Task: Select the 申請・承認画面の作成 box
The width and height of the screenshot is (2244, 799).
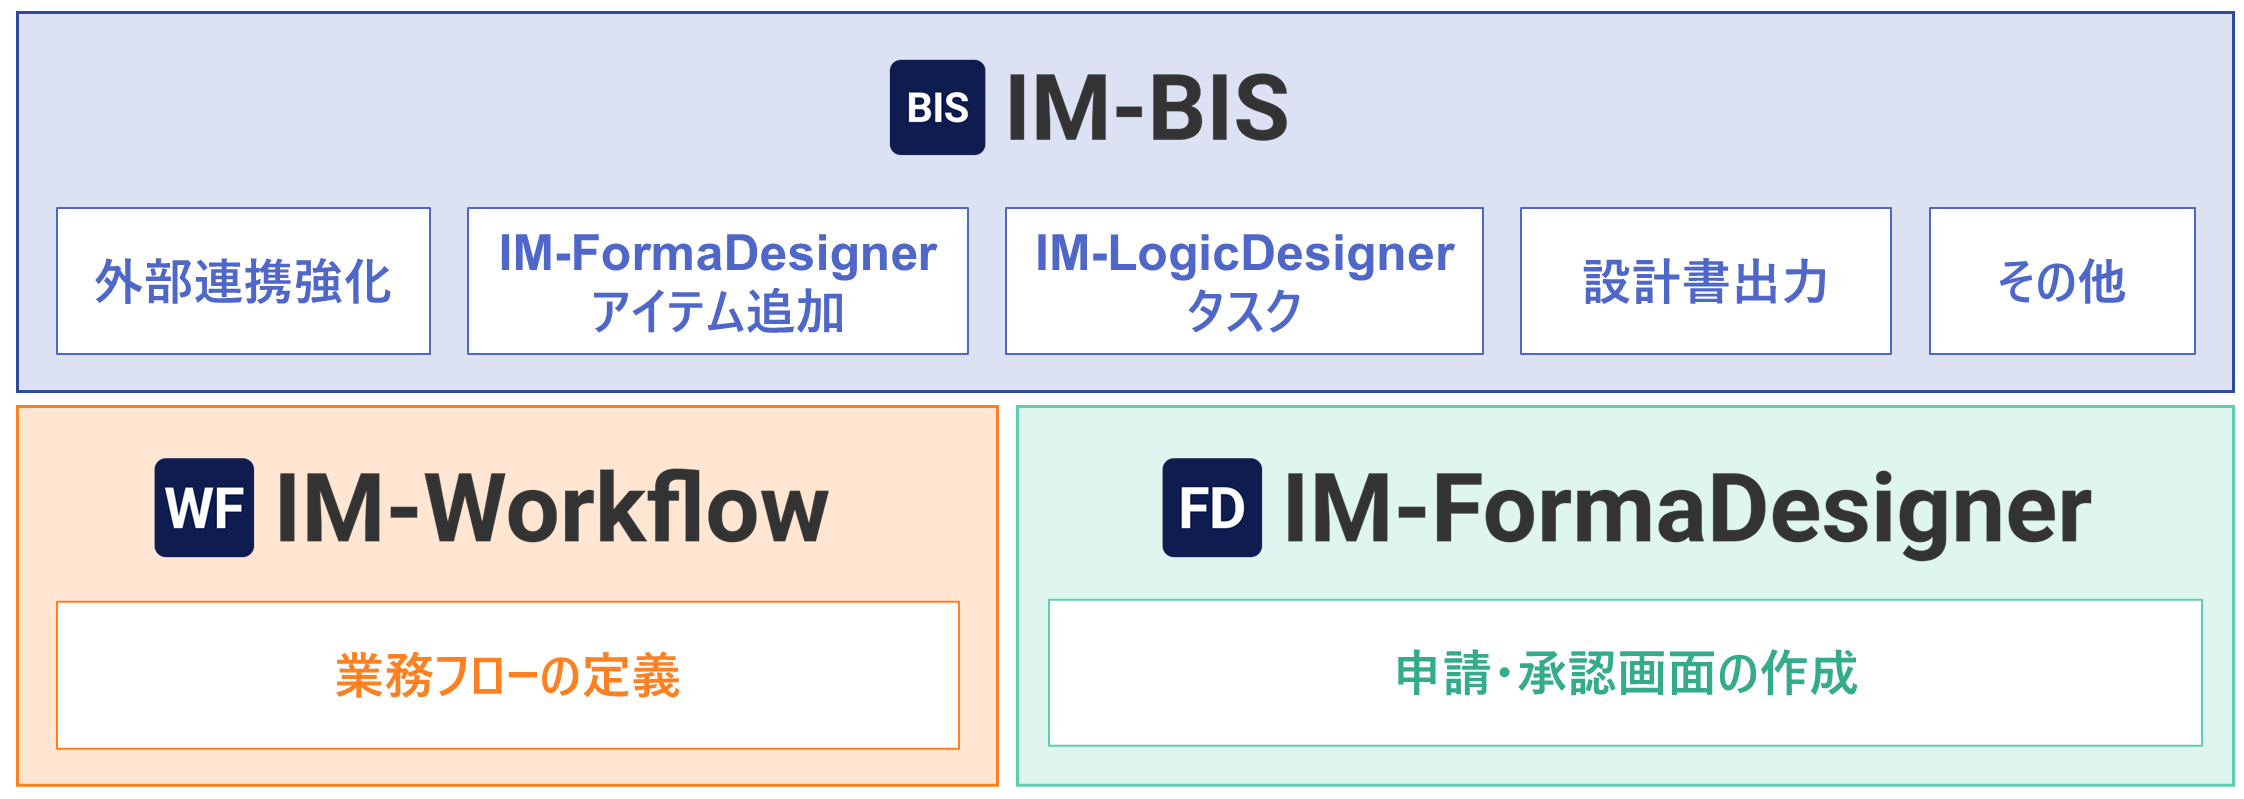Action: pyautogui.click(x=1625, y=673)
